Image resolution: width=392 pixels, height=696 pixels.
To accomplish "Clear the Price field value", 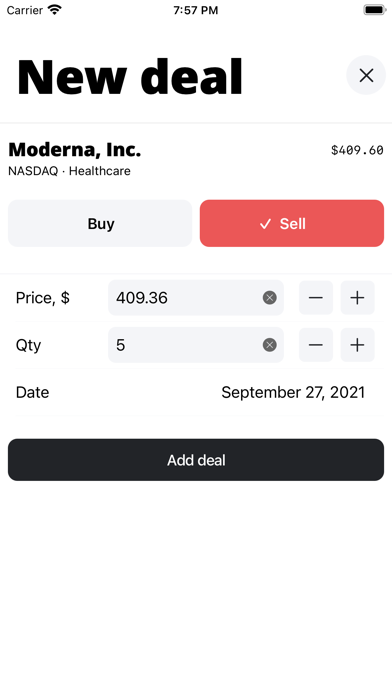I will (269, 298).
